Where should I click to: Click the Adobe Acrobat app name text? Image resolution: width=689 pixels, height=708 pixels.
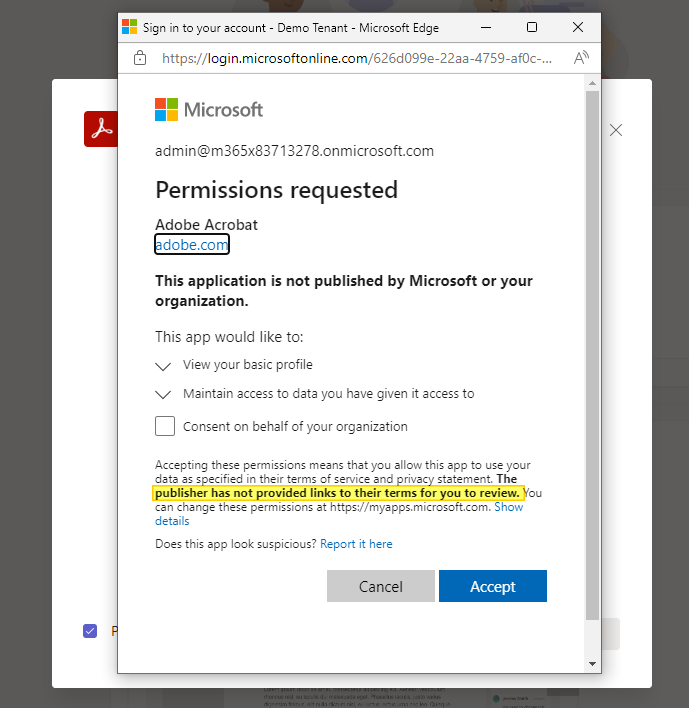206,224
